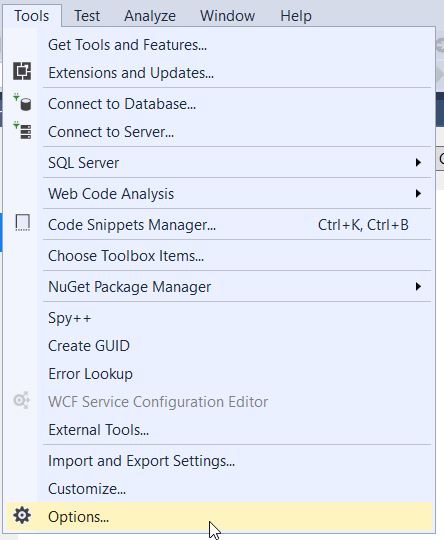Viewport: 444px width, 540px height.
Task: Expand the SQL Server submenu arrow
Action: click(x=418, y=162)
